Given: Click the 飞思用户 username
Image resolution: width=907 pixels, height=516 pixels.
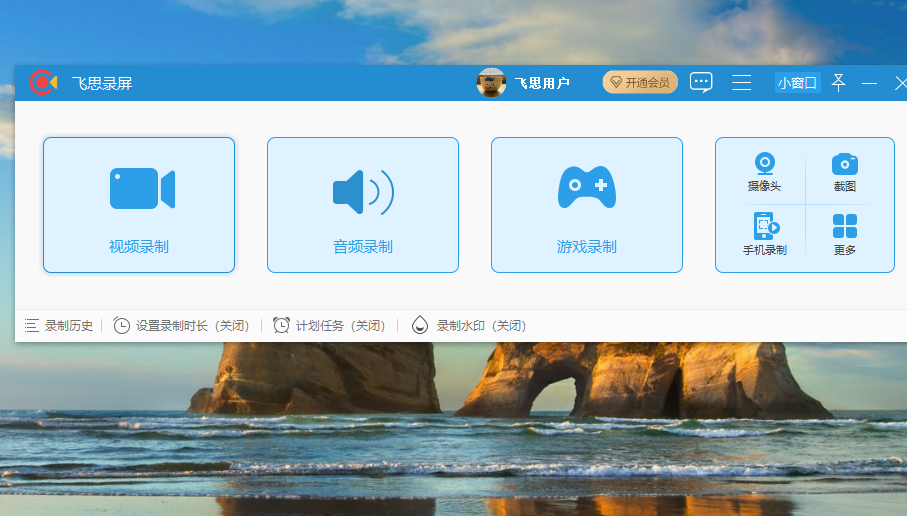Looking at the screenshot, I should pyautogui.click(x=542, y=83).
